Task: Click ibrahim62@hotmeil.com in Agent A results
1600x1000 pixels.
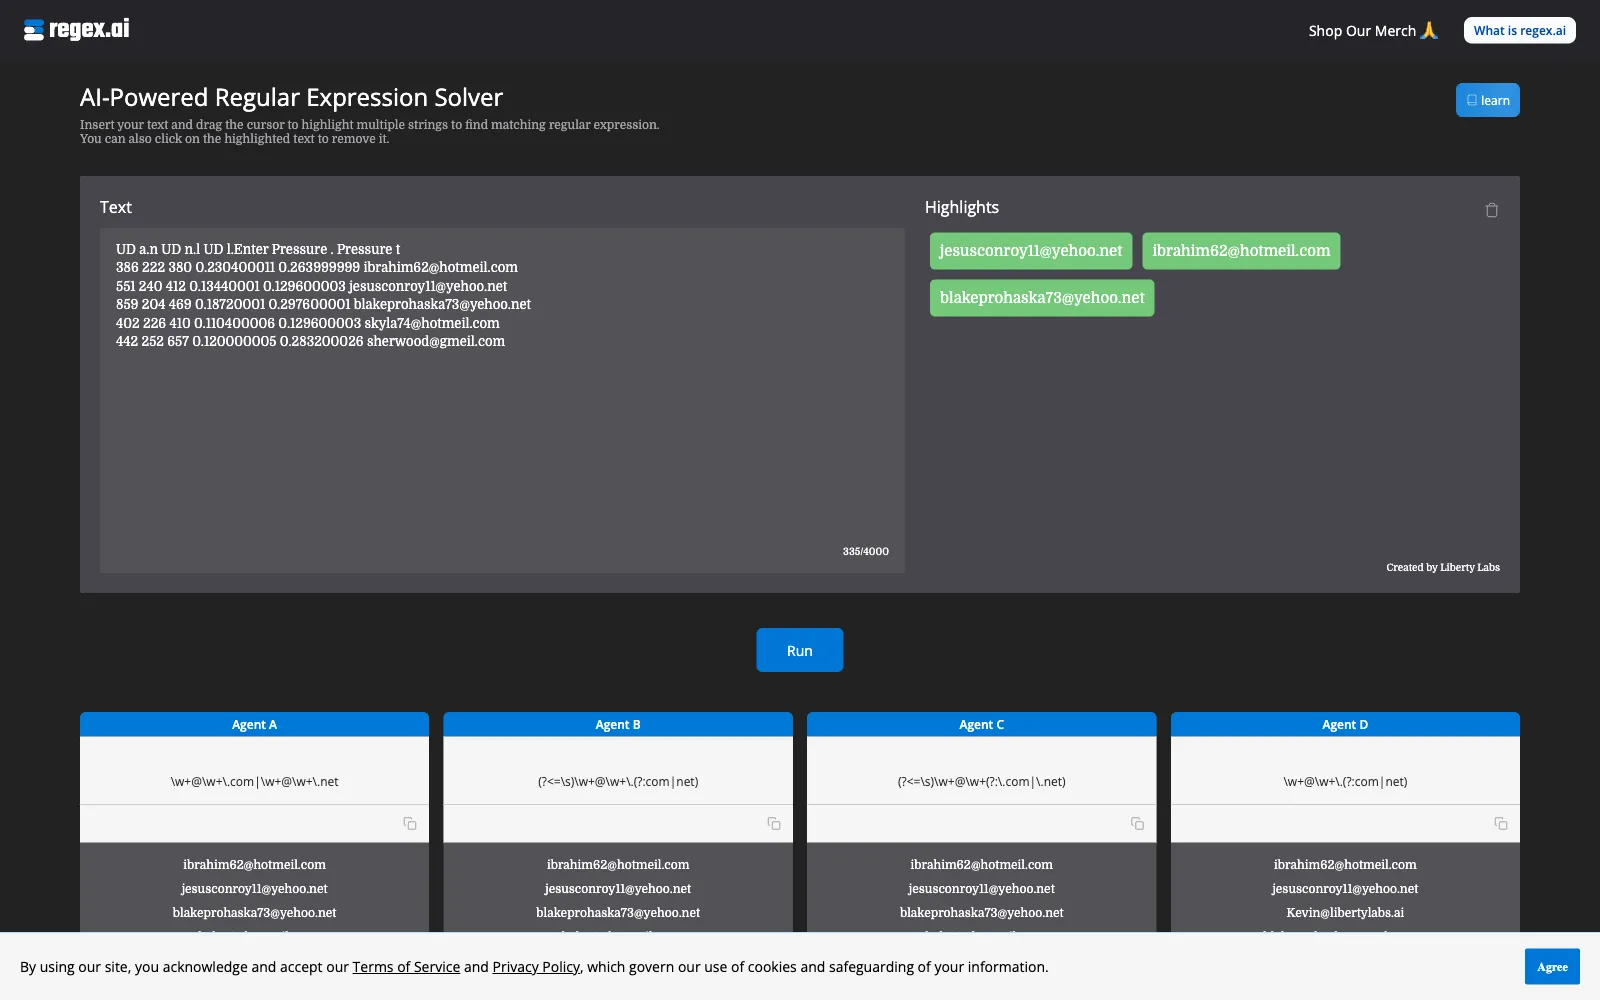Action: click(x=254, y=865)
